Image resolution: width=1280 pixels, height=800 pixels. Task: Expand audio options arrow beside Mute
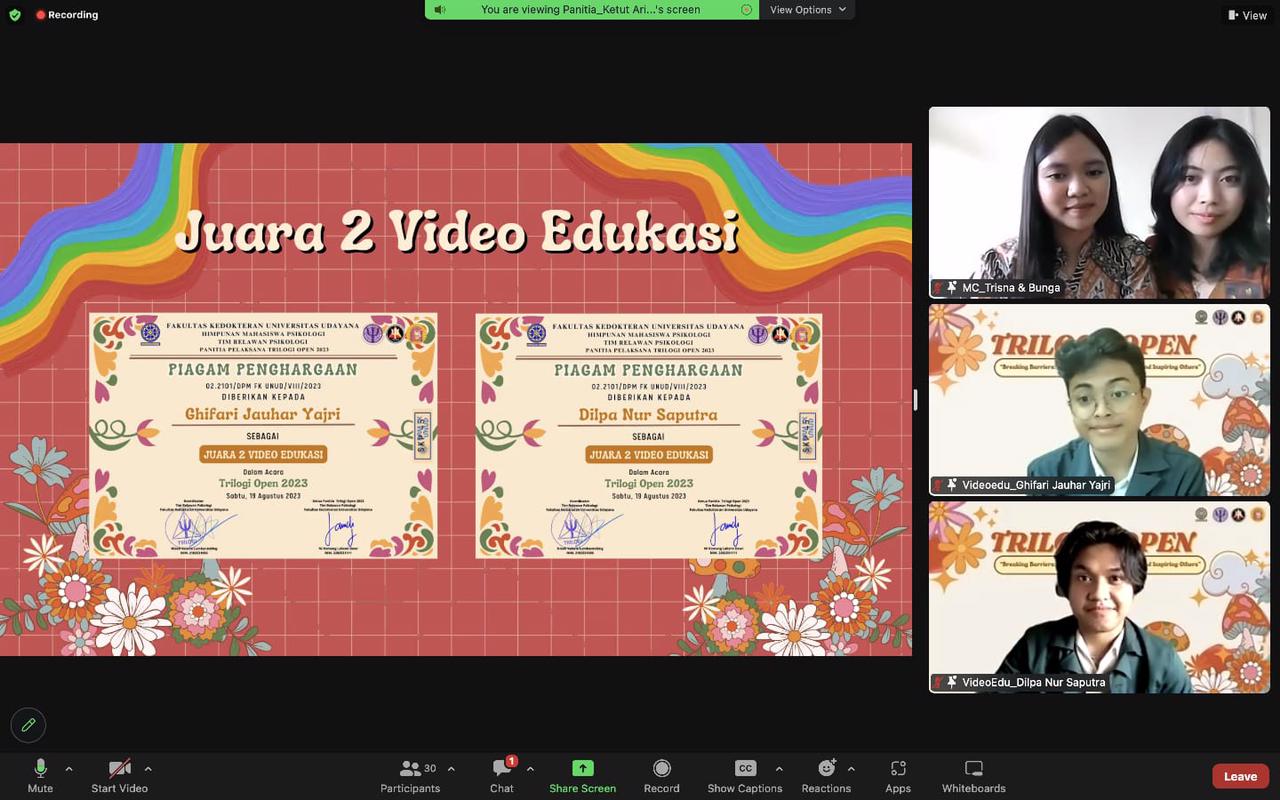pyautogui.click(x=69, y=769)
